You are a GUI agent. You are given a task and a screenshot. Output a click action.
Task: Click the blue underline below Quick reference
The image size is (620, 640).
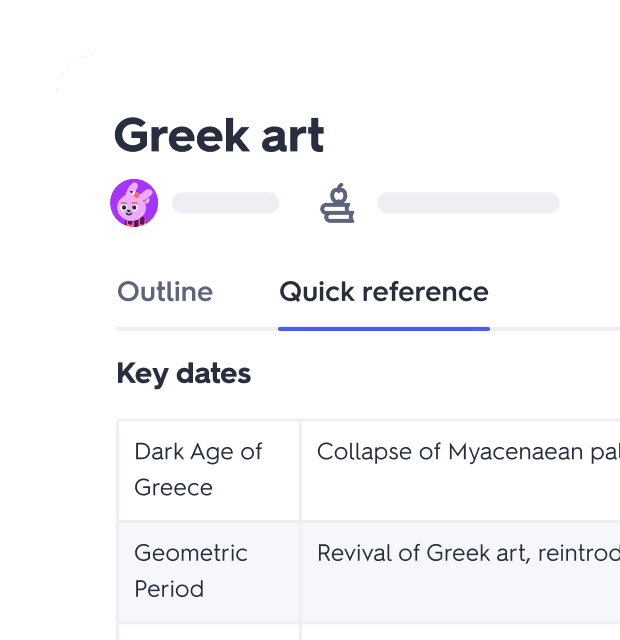pyautogui.click(x=384, y=328)
